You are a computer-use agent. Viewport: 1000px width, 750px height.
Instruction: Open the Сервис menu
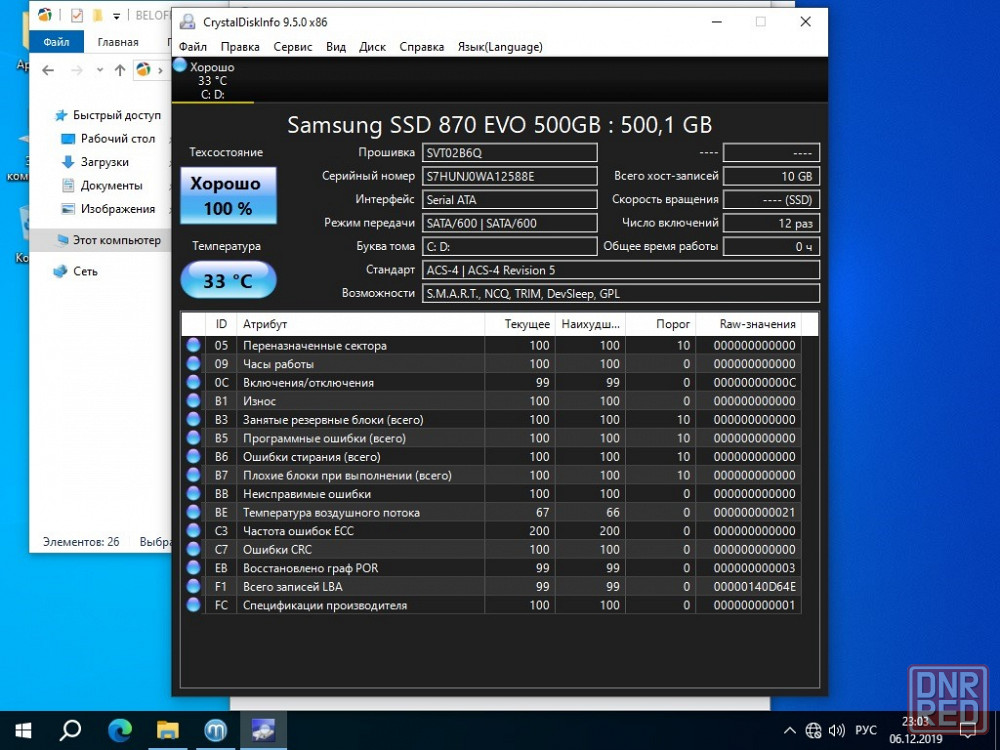[292, 47]
